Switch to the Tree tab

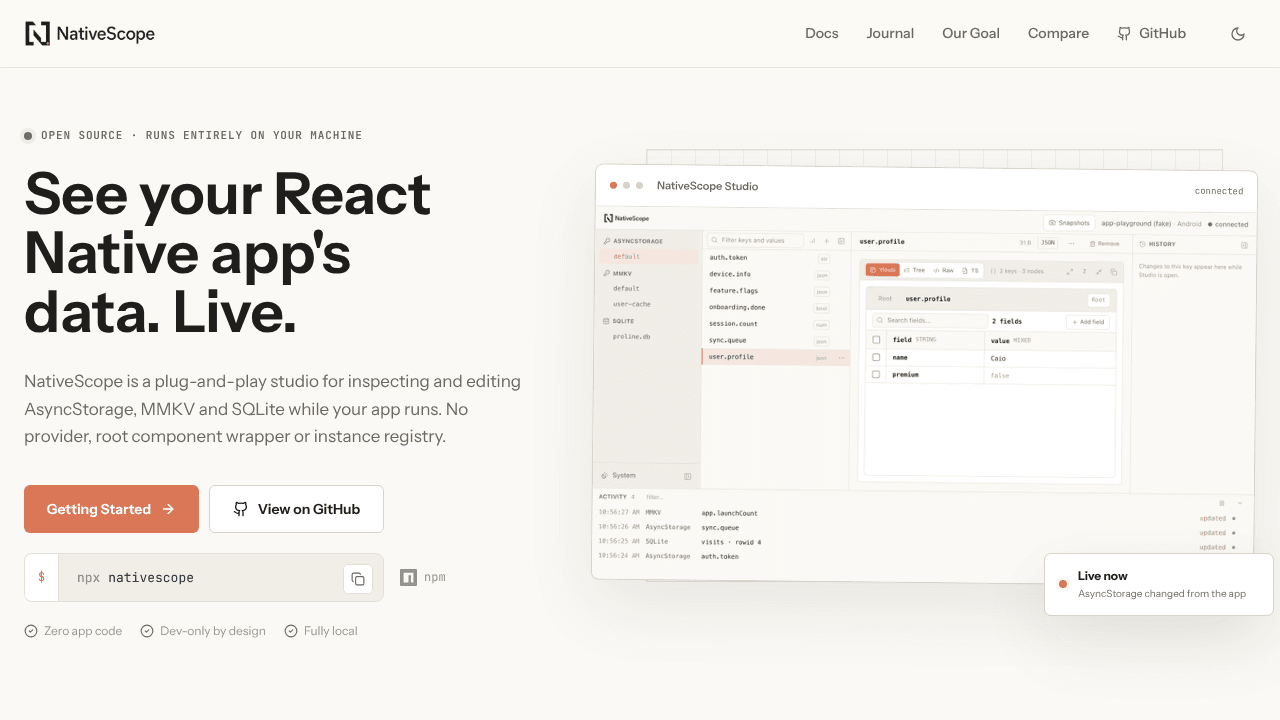(915, 270)
